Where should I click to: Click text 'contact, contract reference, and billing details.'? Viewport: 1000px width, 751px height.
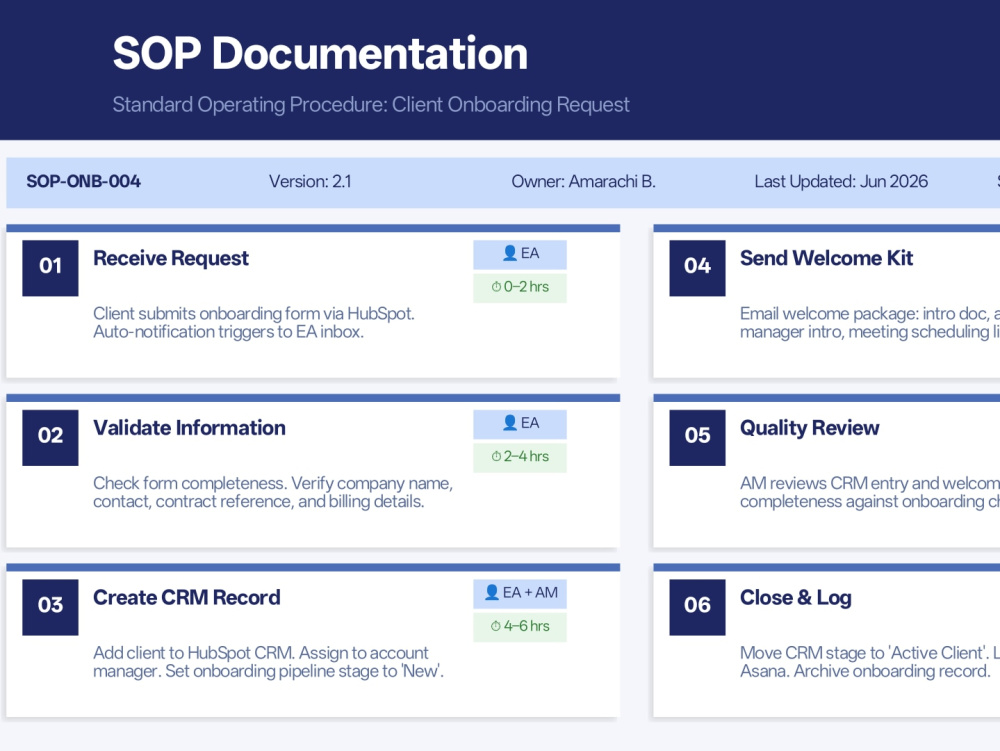(258, 501)
